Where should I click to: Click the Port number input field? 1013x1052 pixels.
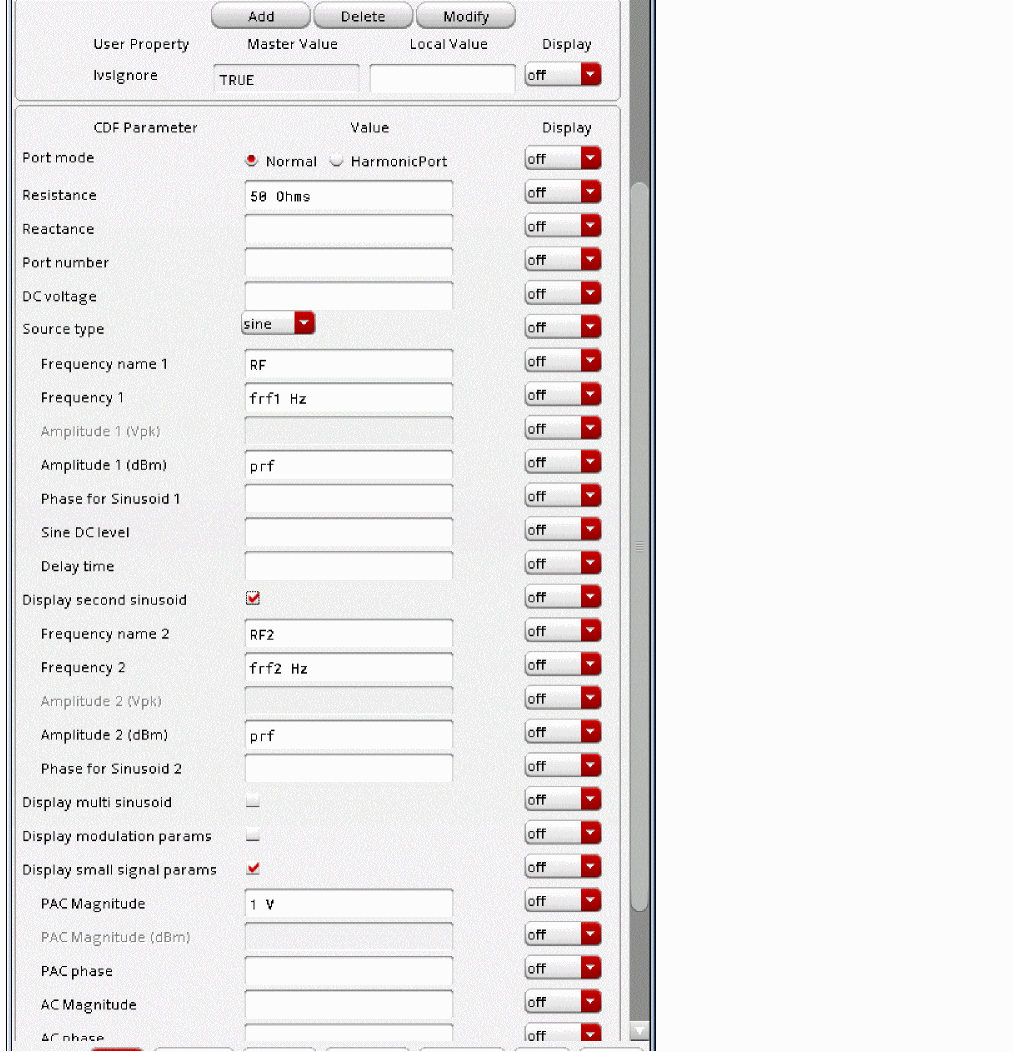349,262
